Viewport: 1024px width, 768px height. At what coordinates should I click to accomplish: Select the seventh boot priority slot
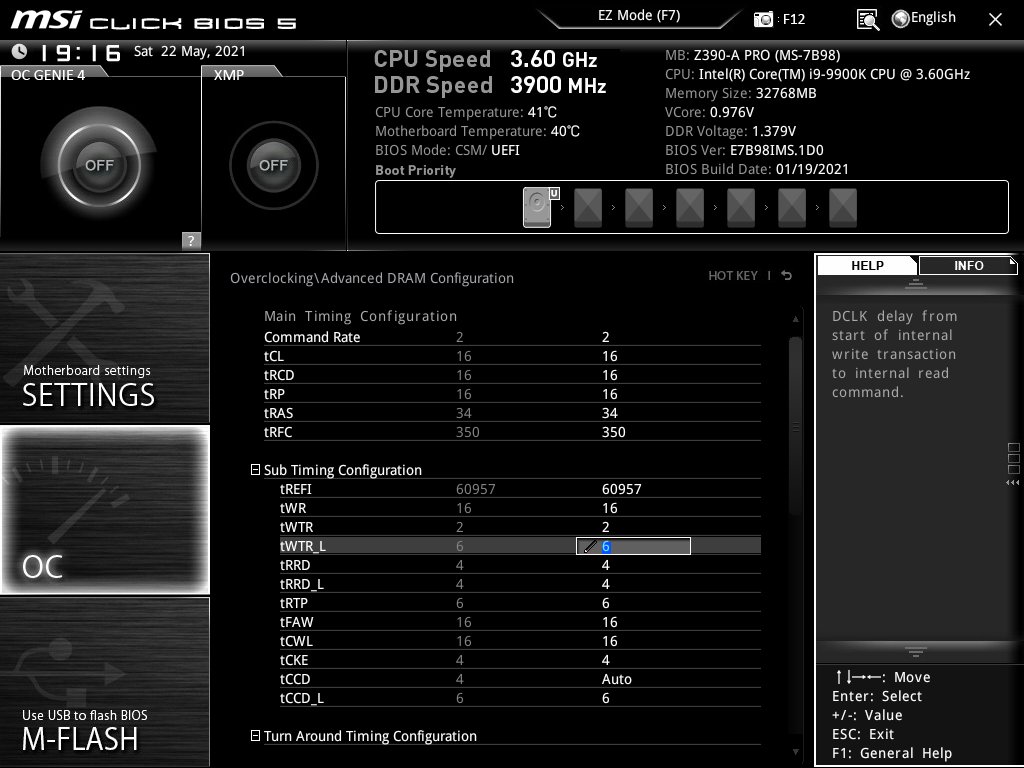coord(842,208)
